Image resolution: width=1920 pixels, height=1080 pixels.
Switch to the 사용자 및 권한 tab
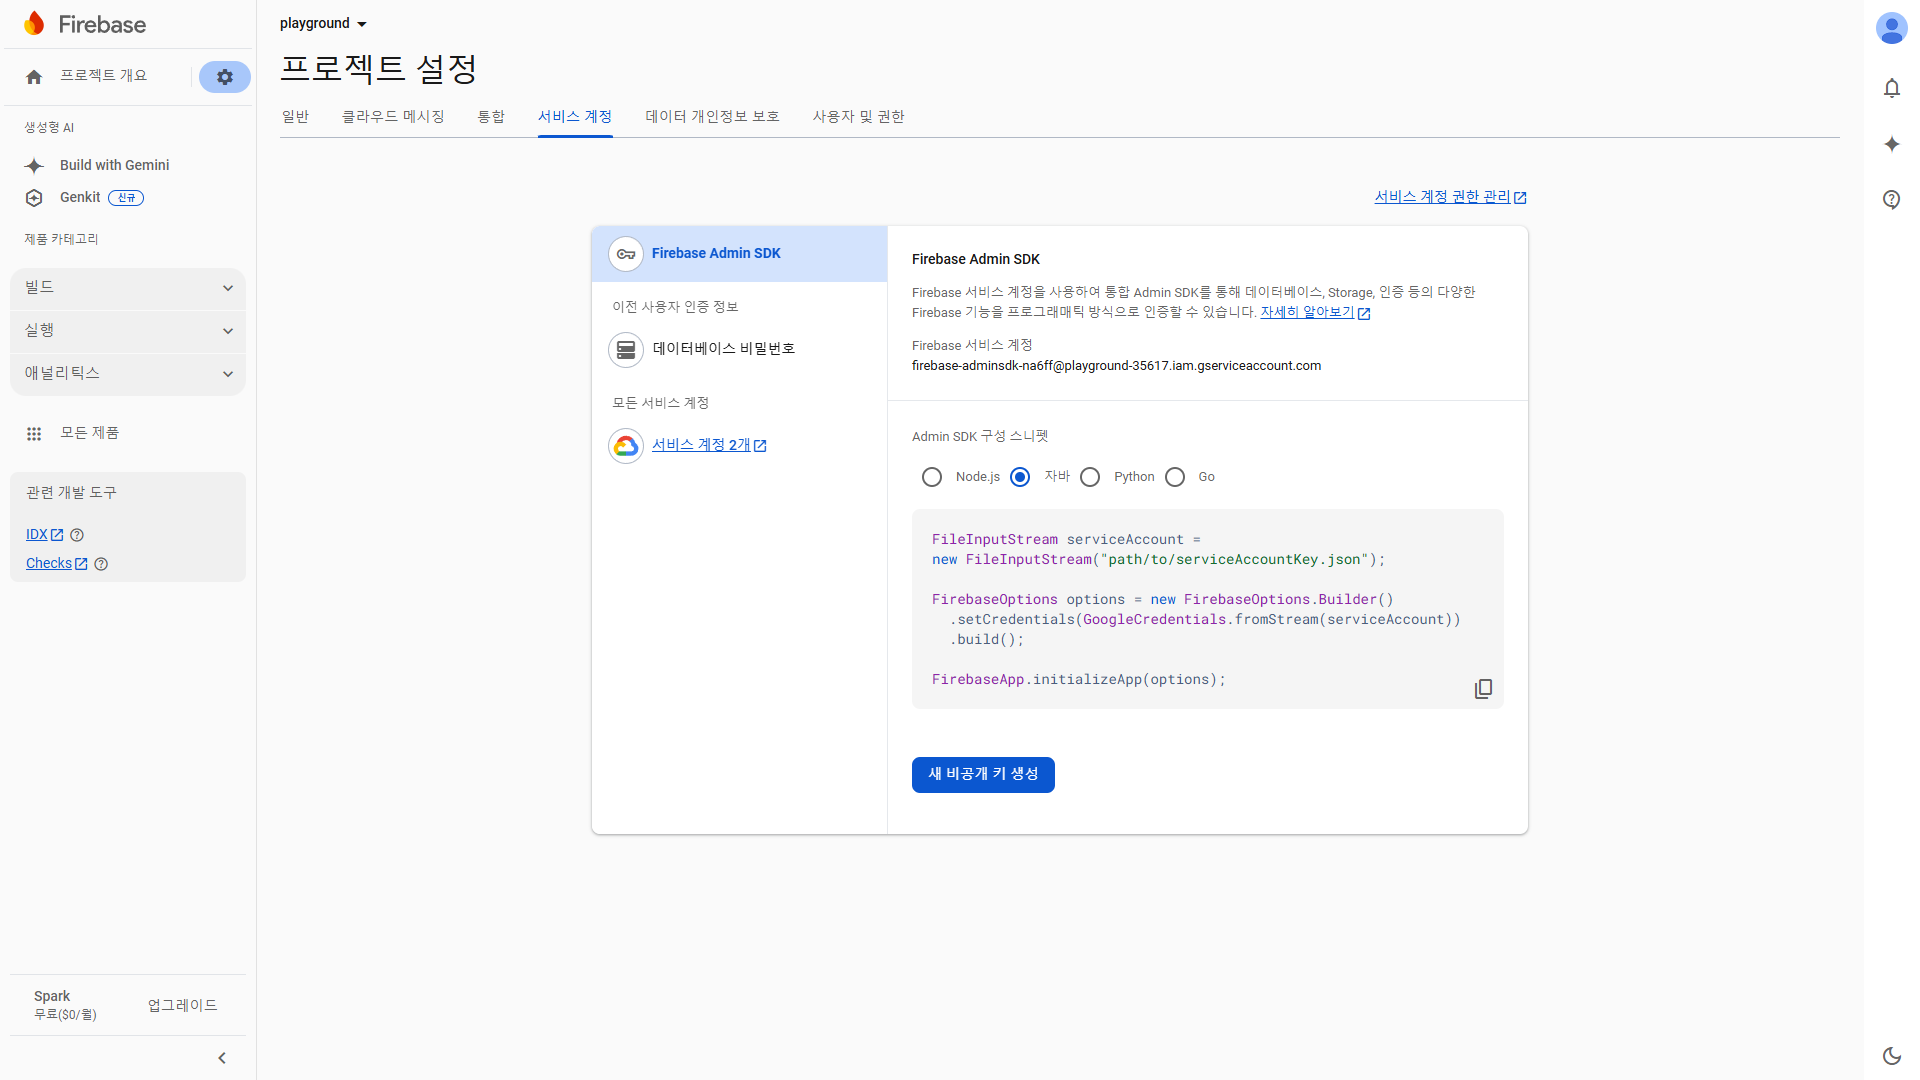[x=858, y=117]
